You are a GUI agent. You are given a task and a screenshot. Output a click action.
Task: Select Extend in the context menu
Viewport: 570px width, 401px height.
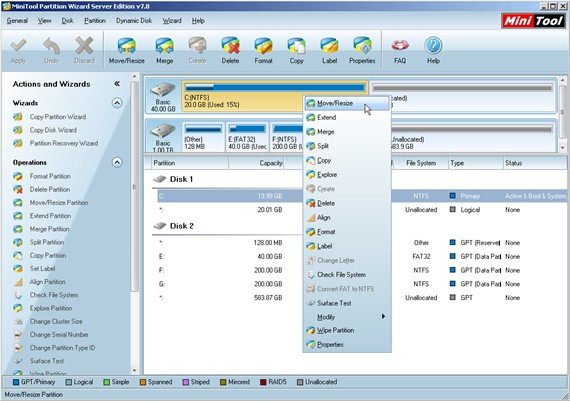[347, 117]
